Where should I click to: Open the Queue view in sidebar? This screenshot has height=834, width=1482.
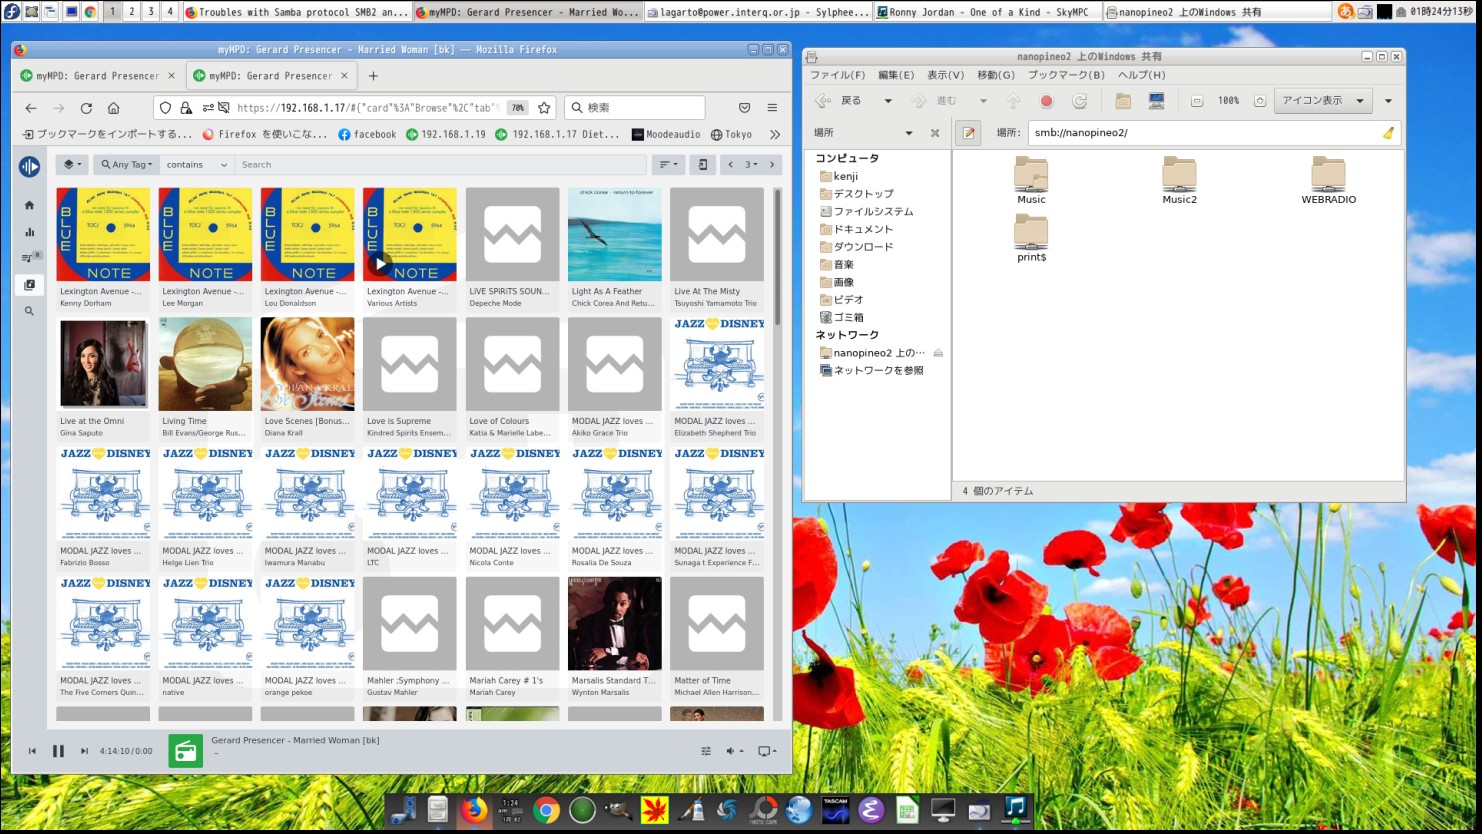[28, 258]
